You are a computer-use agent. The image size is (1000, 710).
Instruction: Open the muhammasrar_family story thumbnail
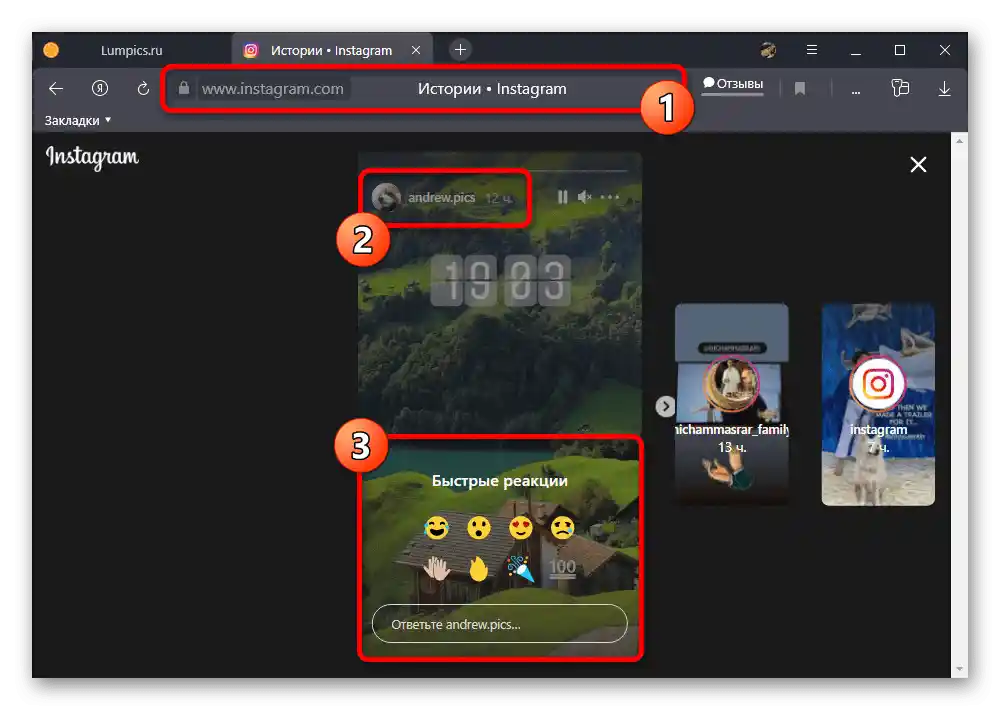pyautogui.click(x=732, y=405)
